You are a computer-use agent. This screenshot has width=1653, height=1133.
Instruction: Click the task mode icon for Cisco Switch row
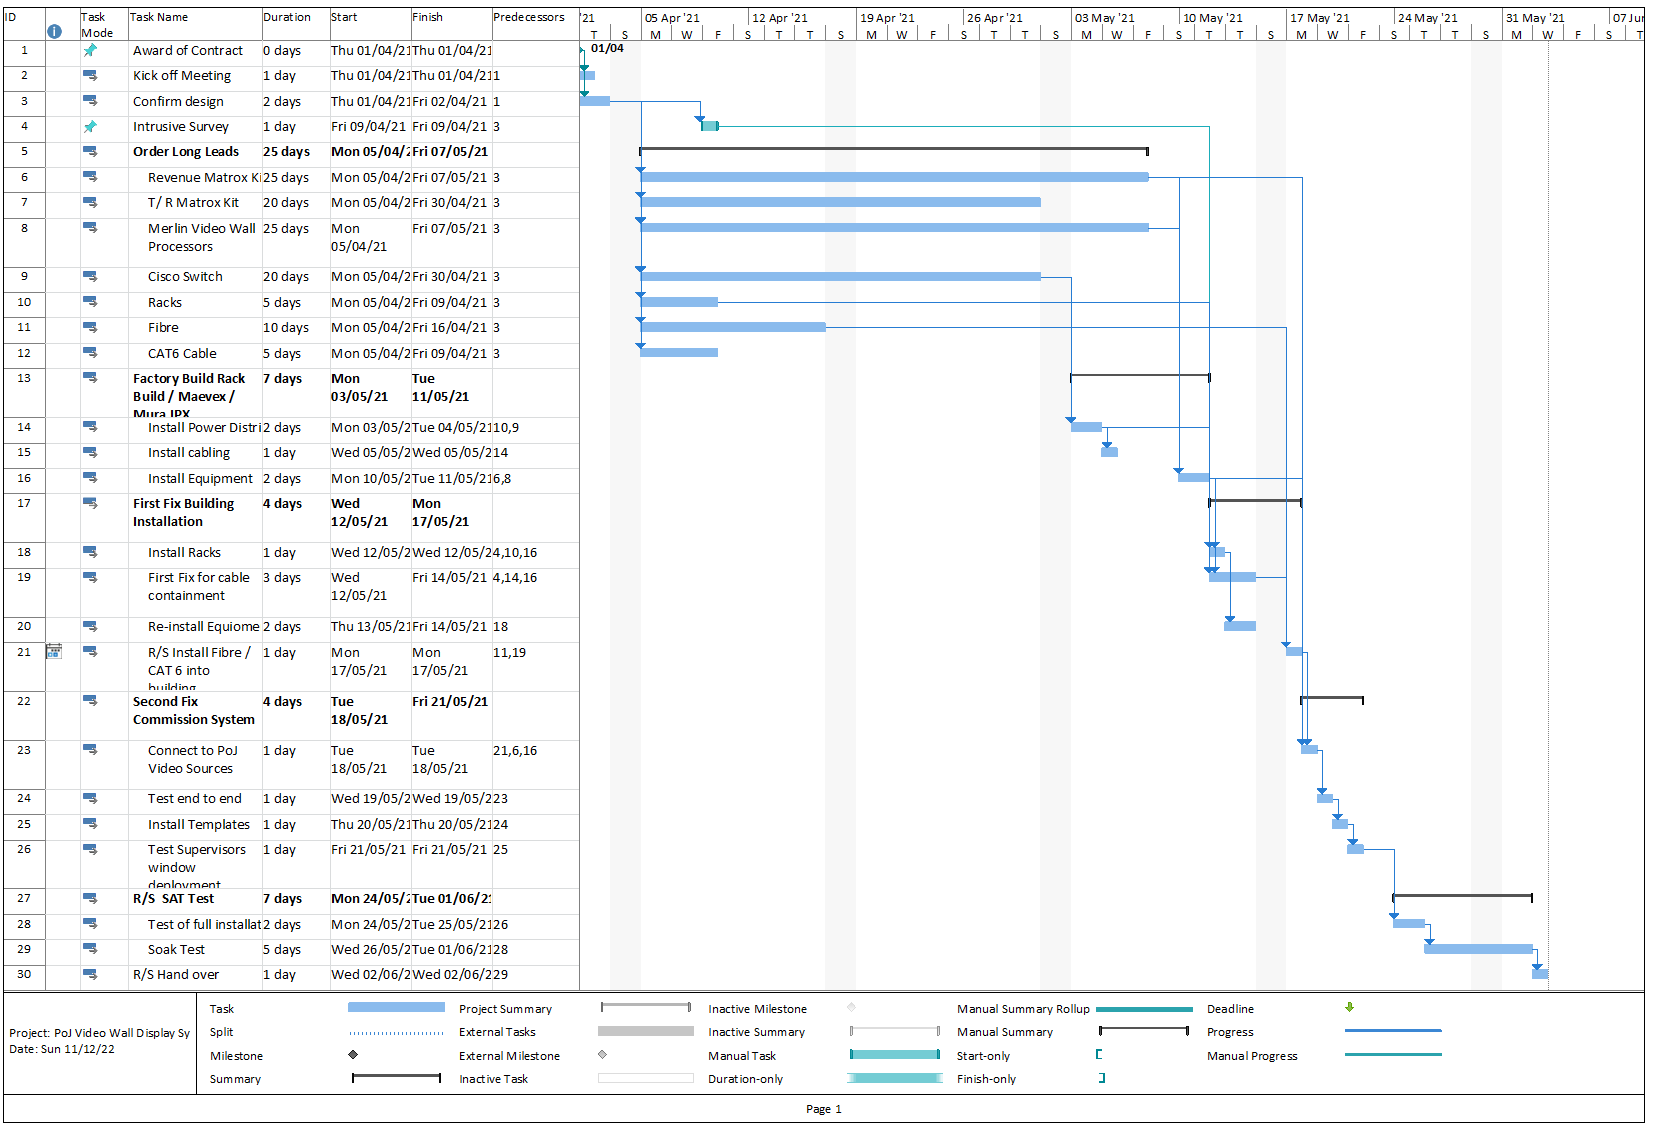coord(90,276)
